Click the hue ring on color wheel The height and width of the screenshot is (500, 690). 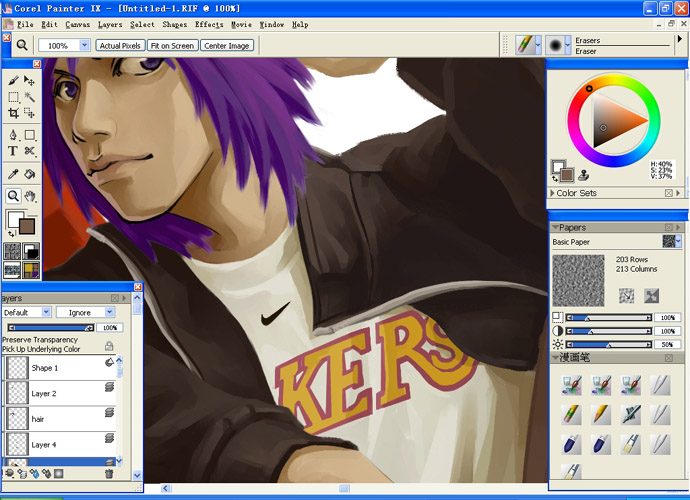614,120
